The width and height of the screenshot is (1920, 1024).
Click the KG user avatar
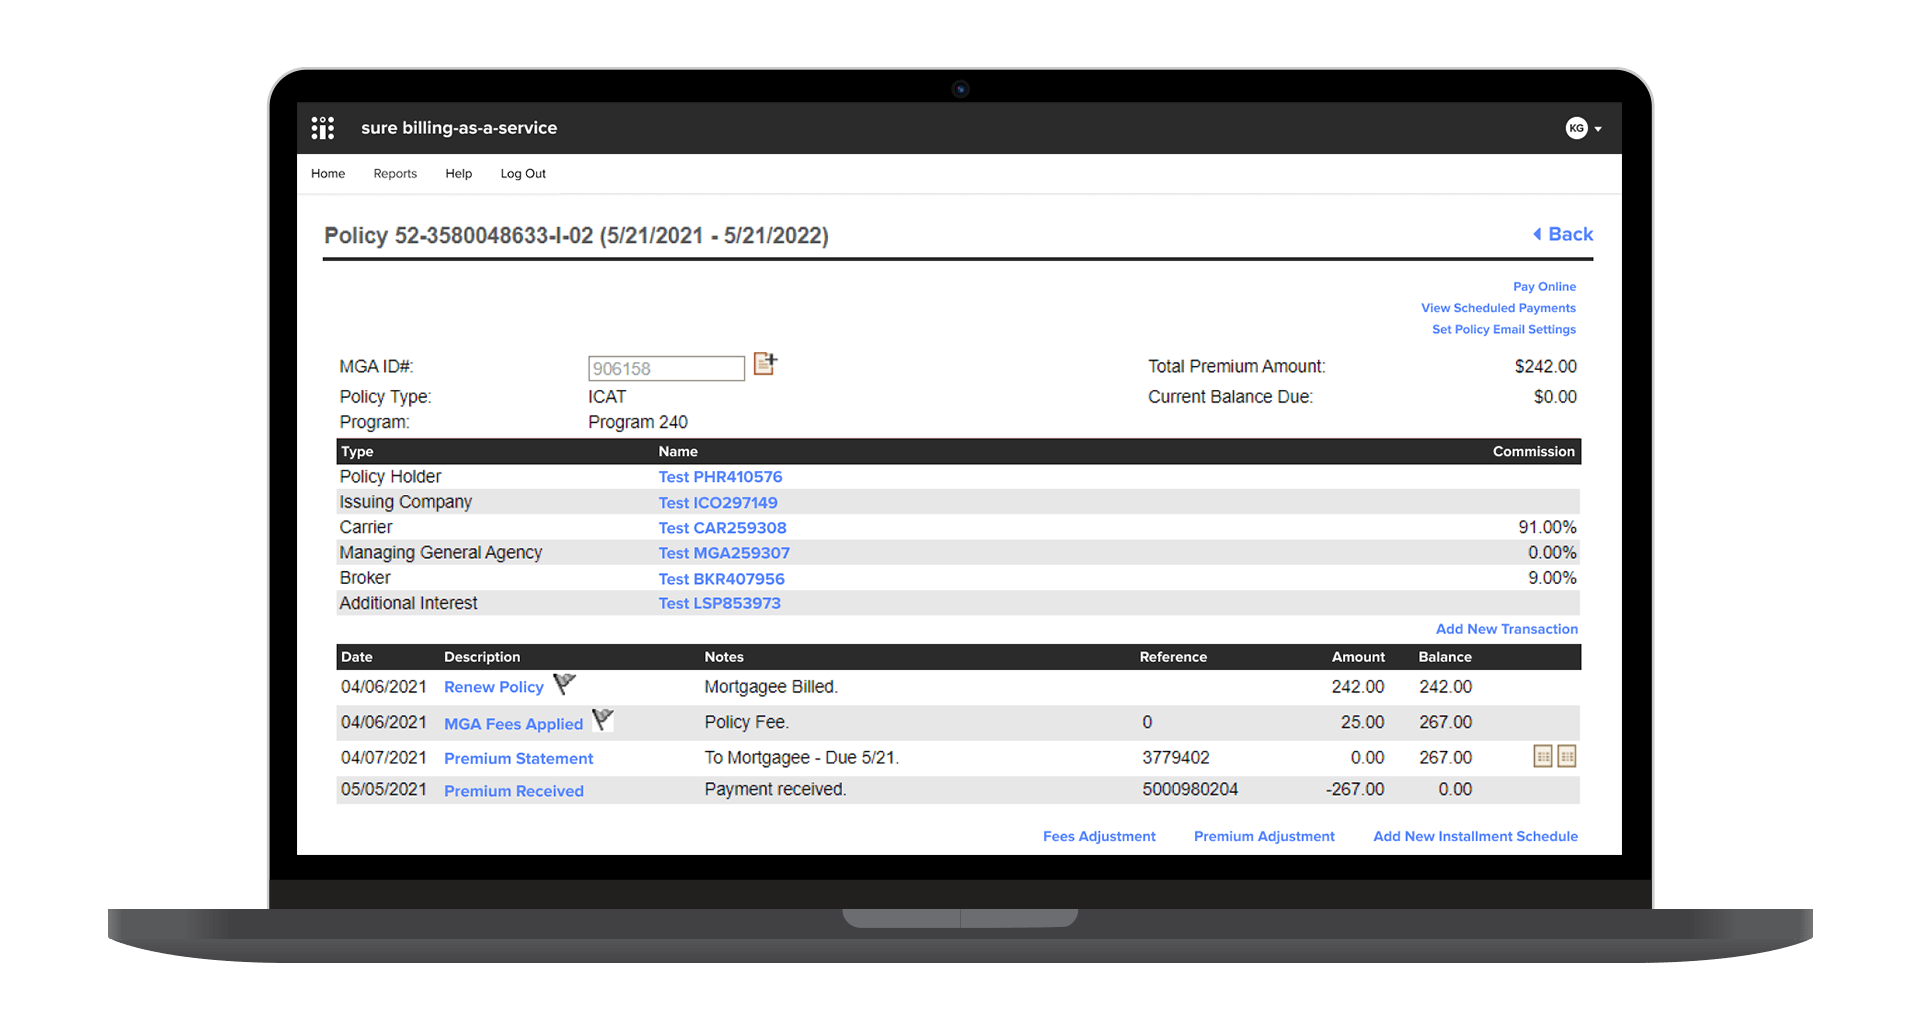tap(1576, 128)
